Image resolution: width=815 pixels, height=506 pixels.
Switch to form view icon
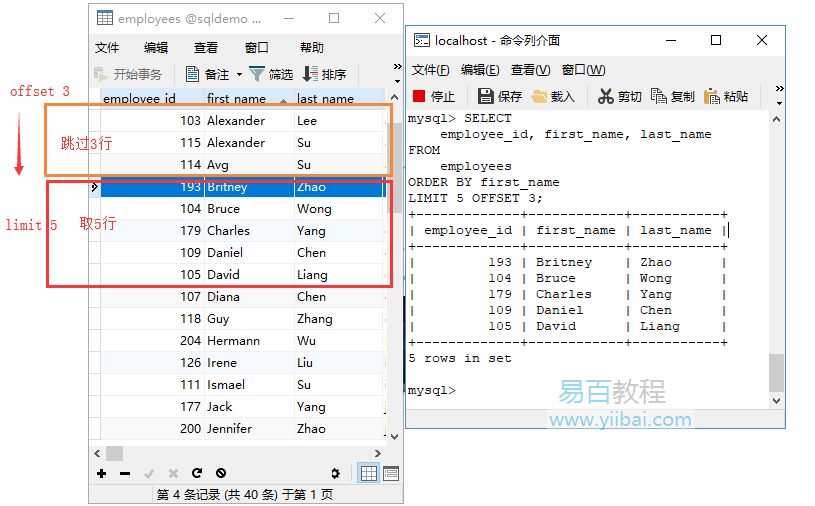[x=391, y=473]
